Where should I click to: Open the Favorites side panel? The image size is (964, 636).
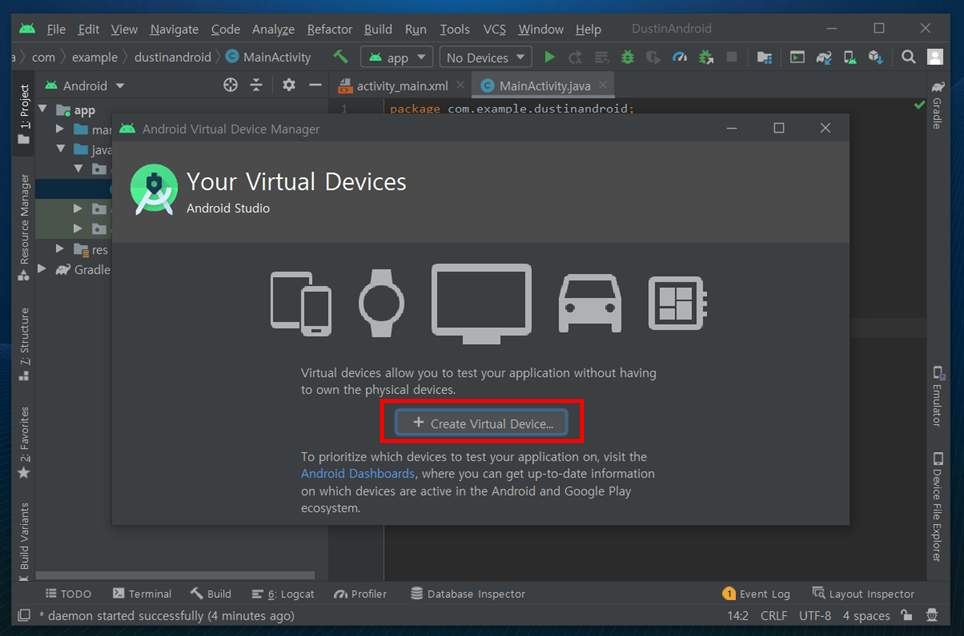coord(24,442)
